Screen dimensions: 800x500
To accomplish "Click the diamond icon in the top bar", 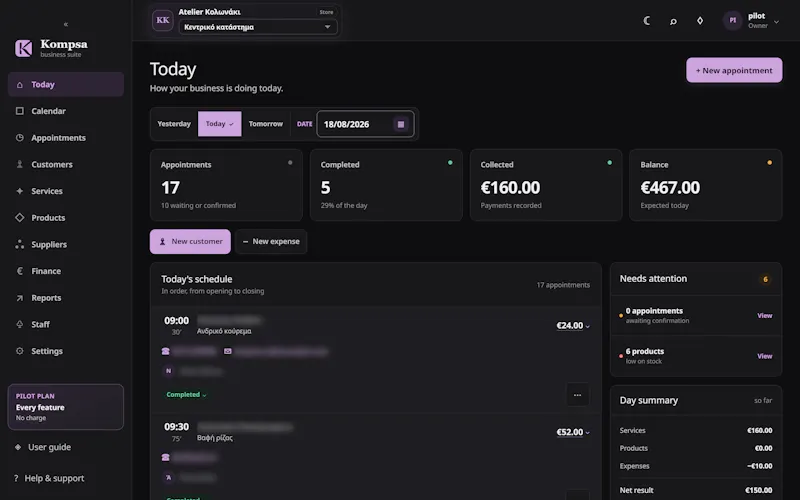I will pos(700,20).
